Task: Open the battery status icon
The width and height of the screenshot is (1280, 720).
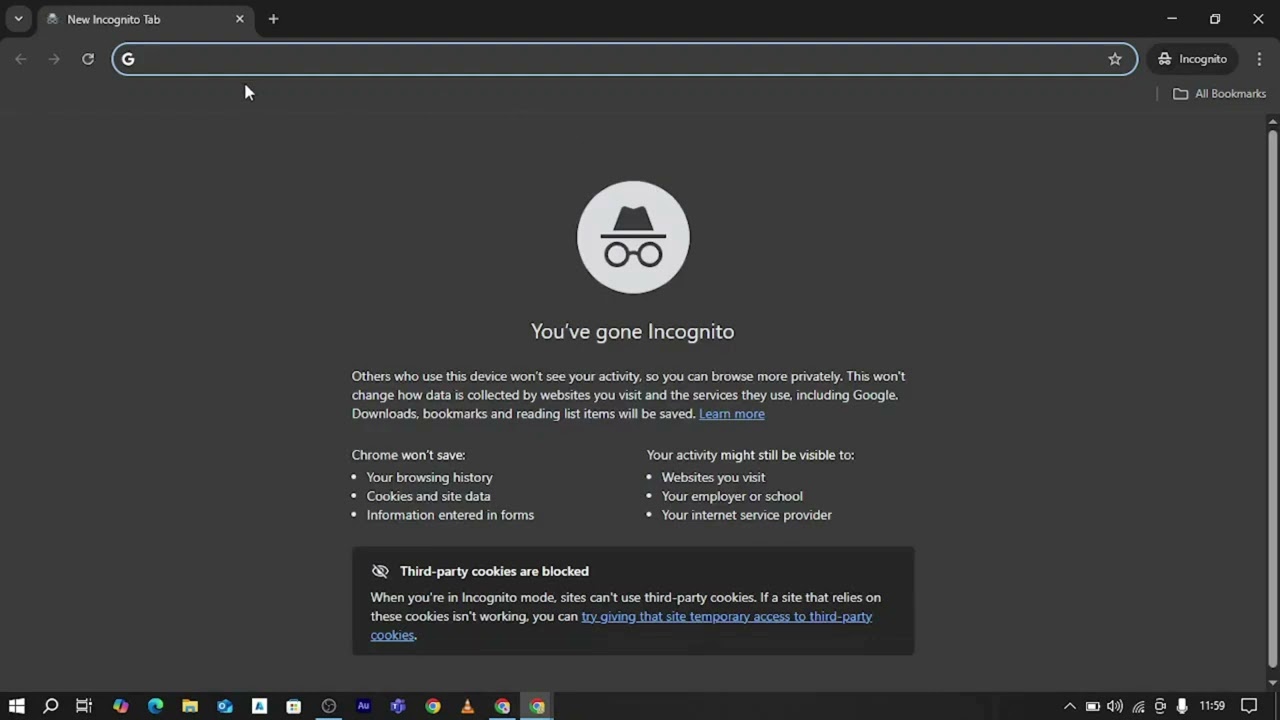Action: point(1093,706)
